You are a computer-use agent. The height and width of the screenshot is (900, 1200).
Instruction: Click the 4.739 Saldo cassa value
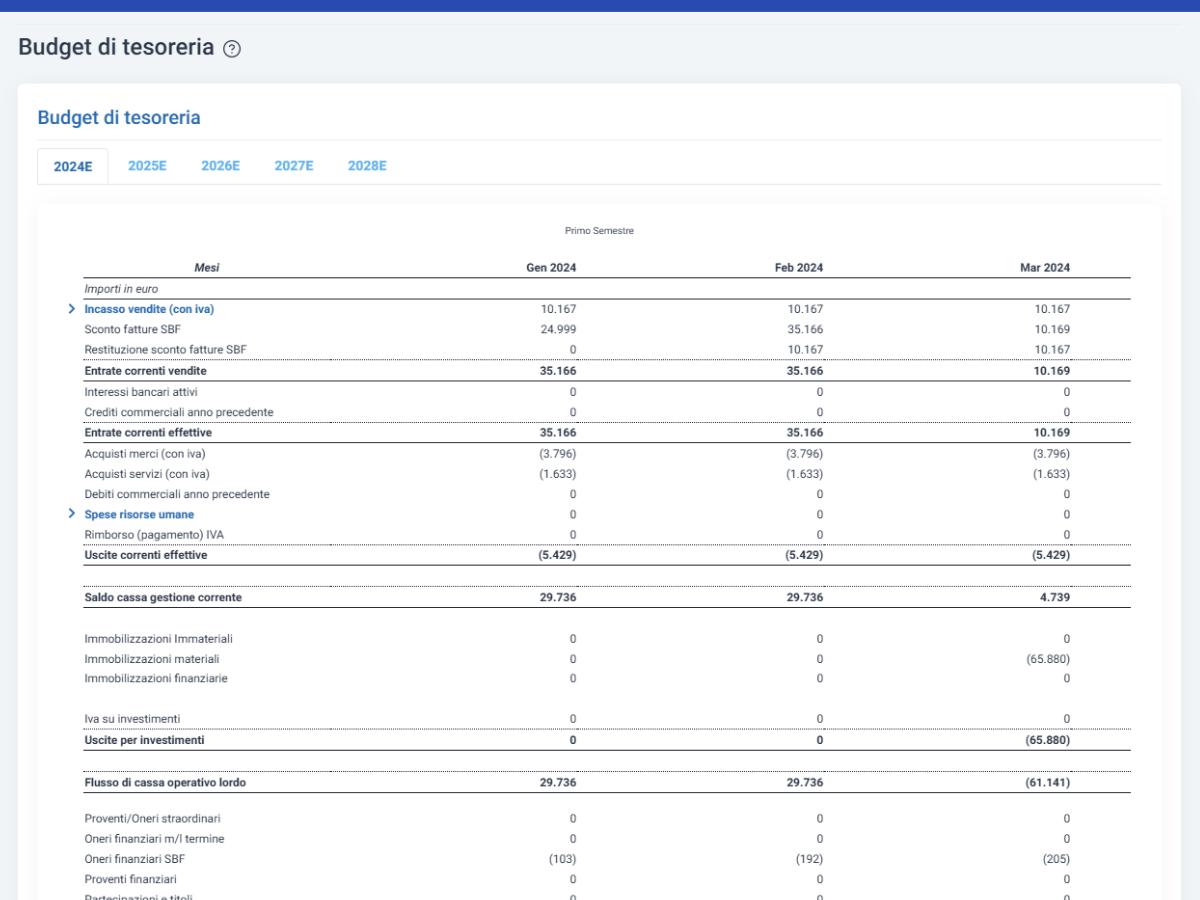[x=1055, y=597]
